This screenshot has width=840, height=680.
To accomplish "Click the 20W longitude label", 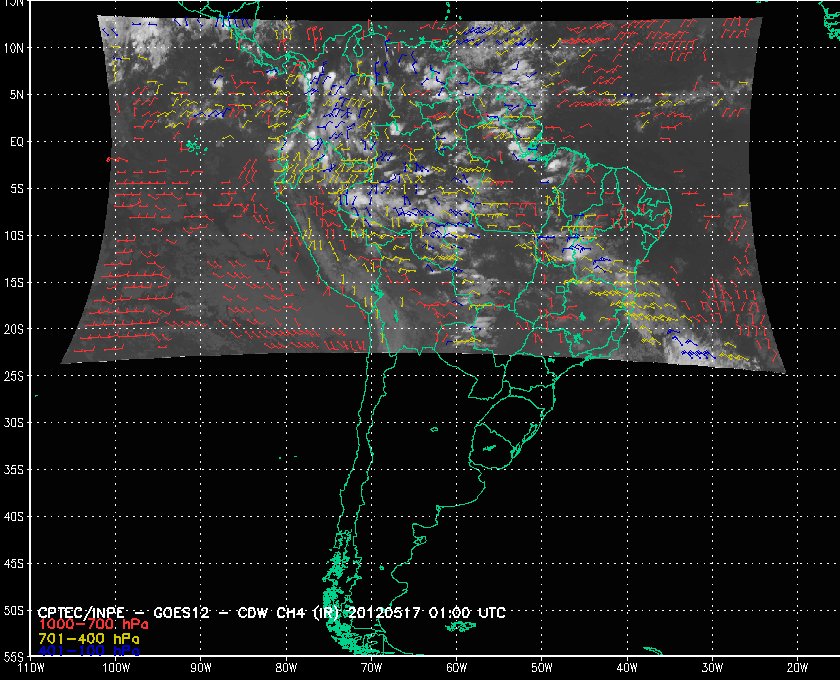I will point(797,668).
